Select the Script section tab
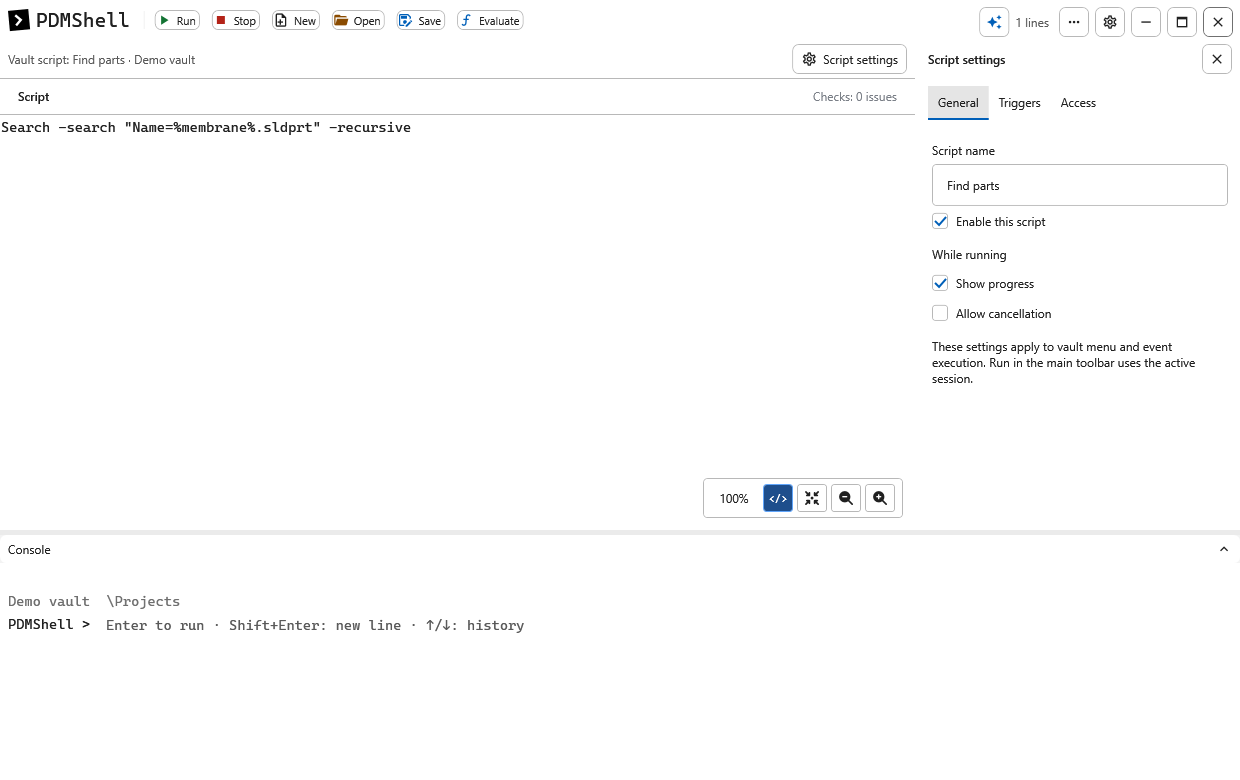The image size is (1240, 780). click(33, 97)
